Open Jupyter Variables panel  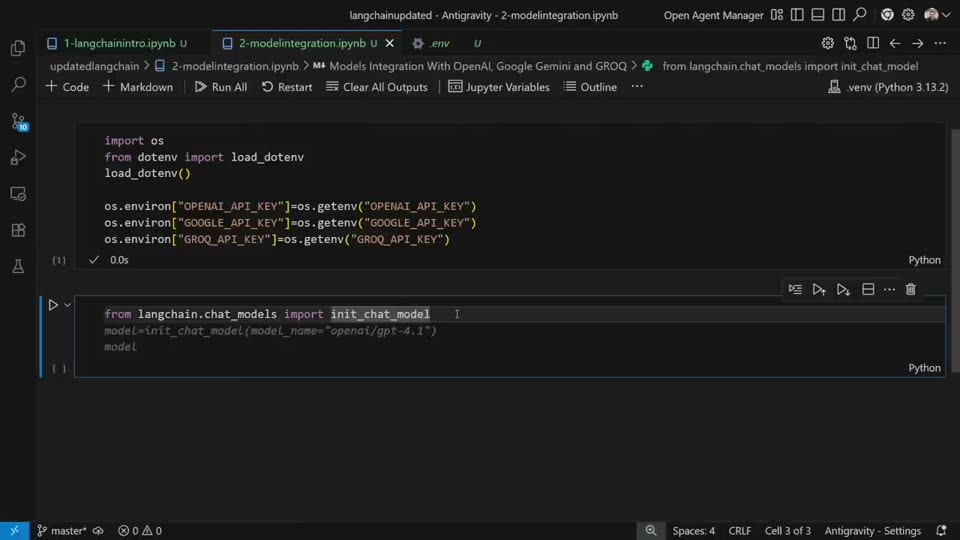499,87
